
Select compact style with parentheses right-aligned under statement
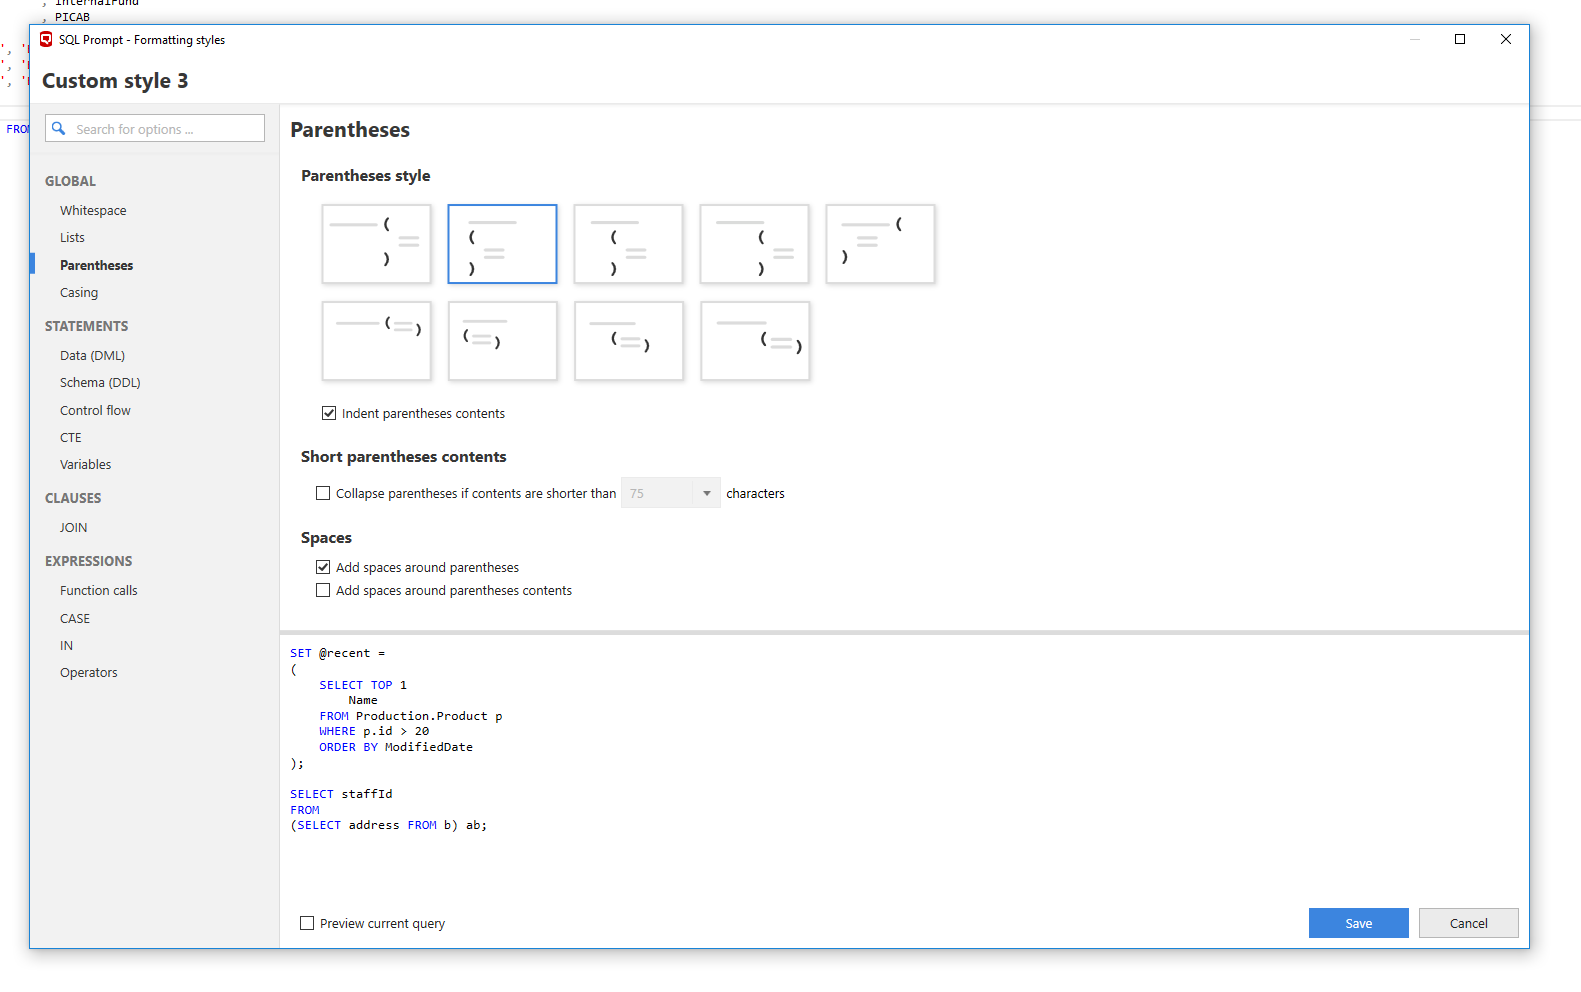[x=755, y=341]
